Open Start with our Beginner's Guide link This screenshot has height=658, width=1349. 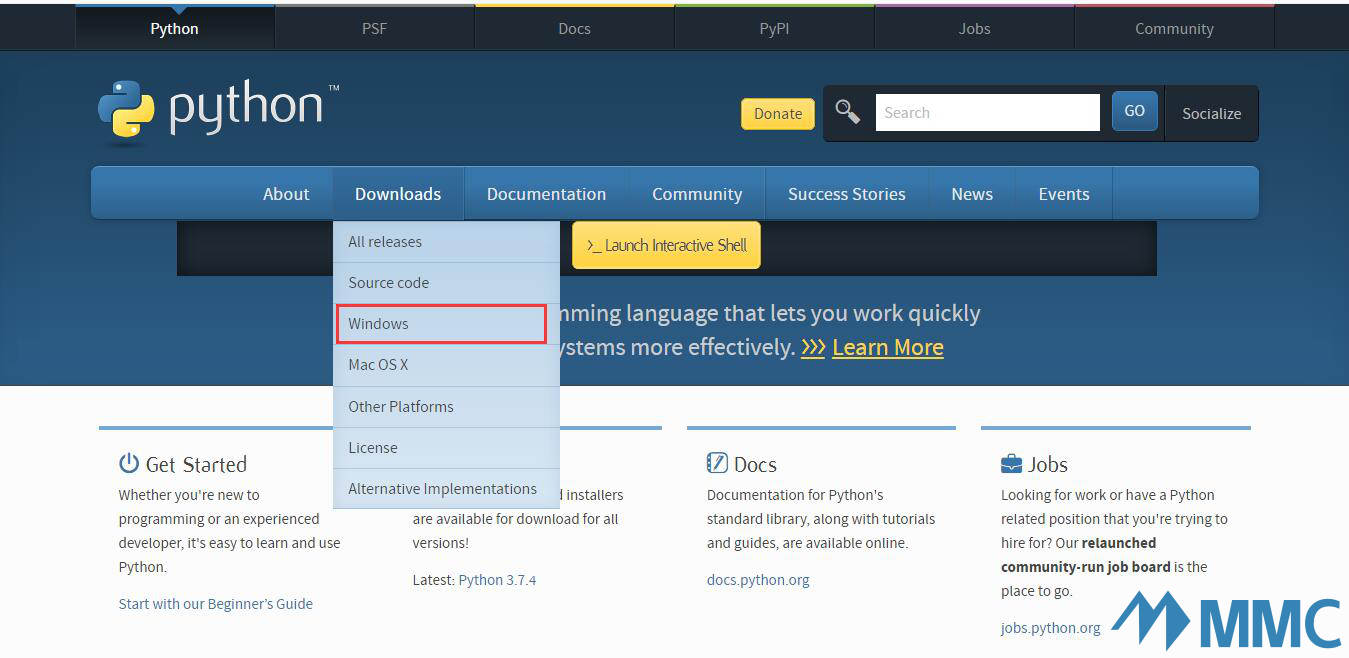pos(216,604)
